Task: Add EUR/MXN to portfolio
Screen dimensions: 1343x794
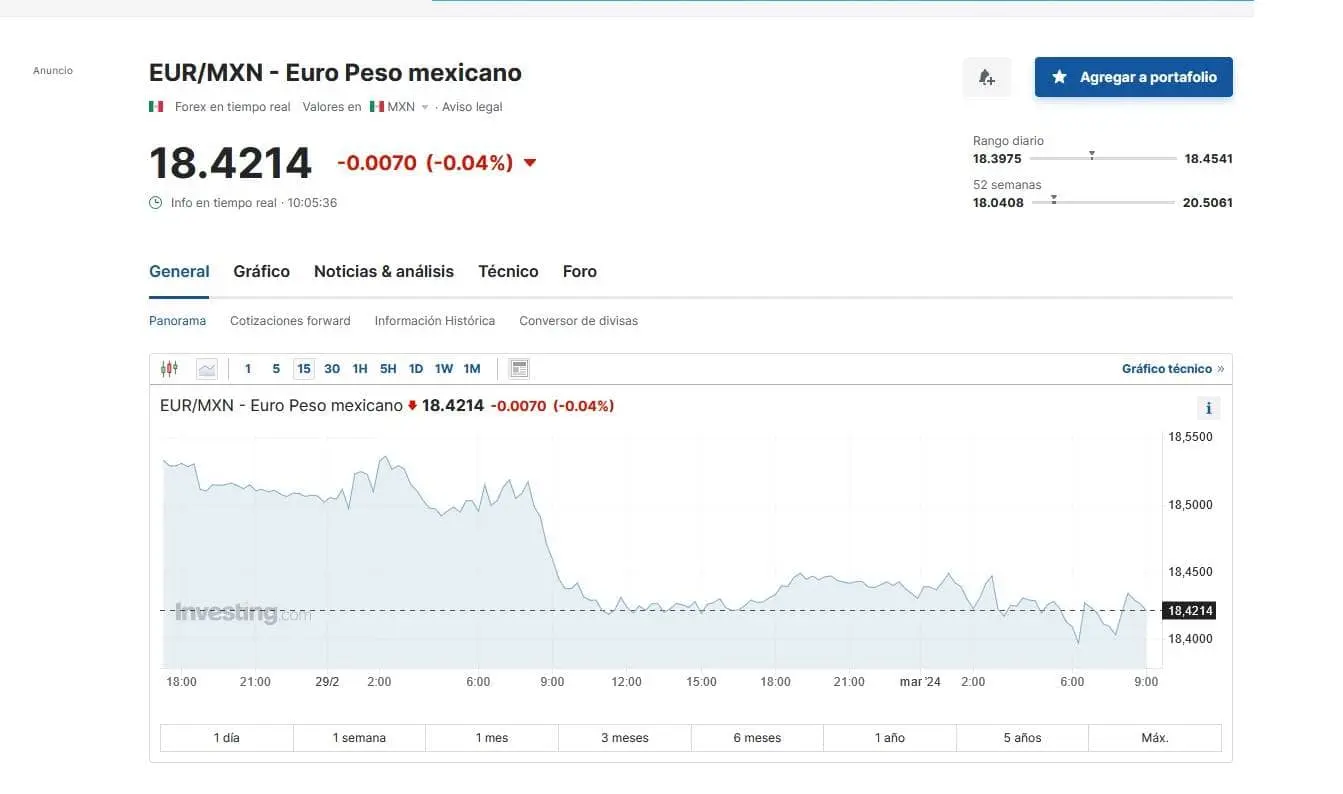Action: coord(1133,77)
